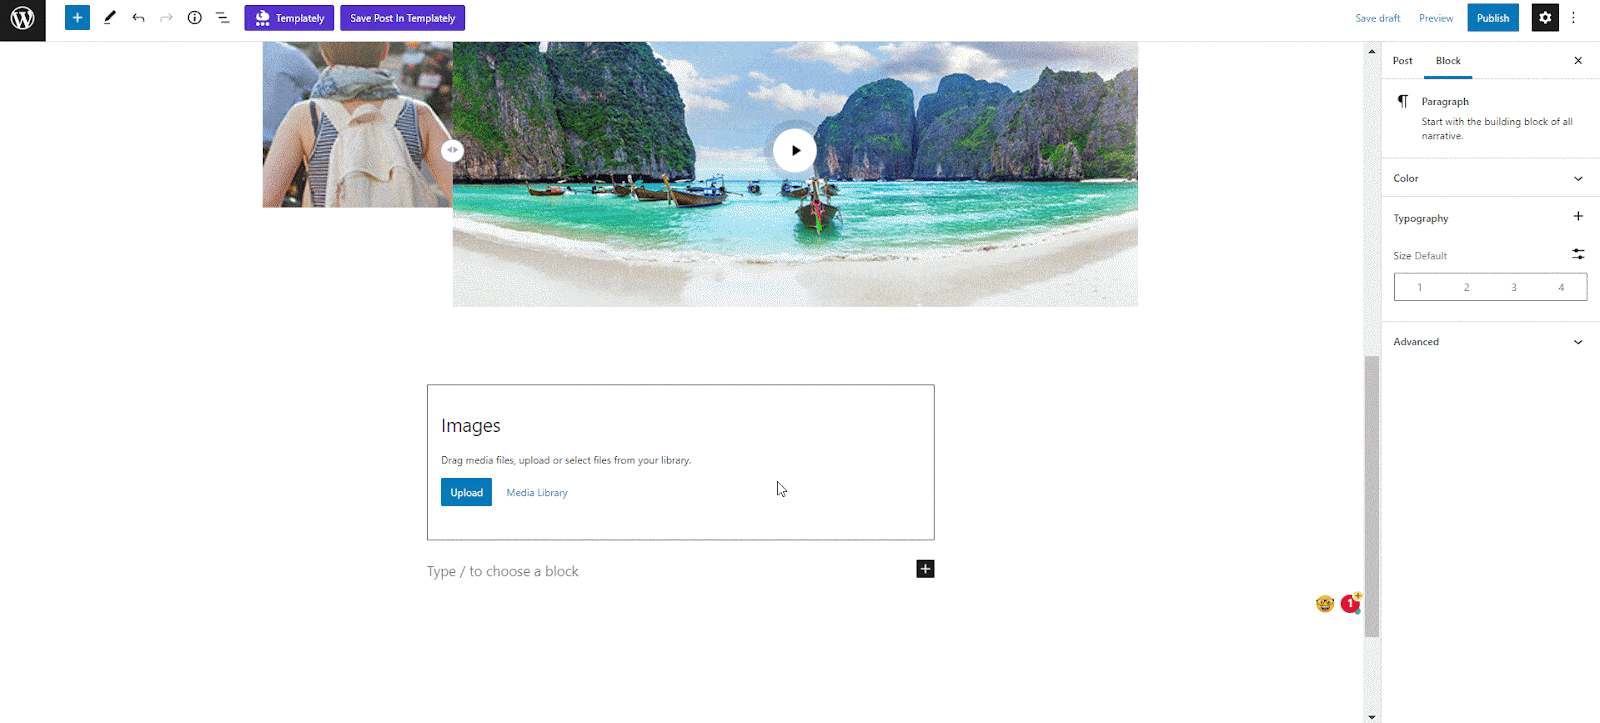Set custom size via sliders icon
1600x723 pixels.
click(x=1578, y=254)
